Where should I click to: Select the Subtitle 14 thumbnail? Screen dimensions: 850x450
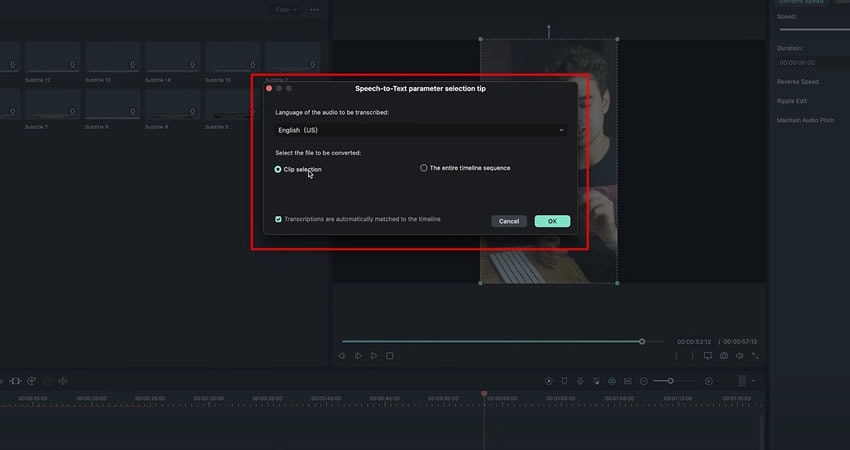tap(172, 57)
